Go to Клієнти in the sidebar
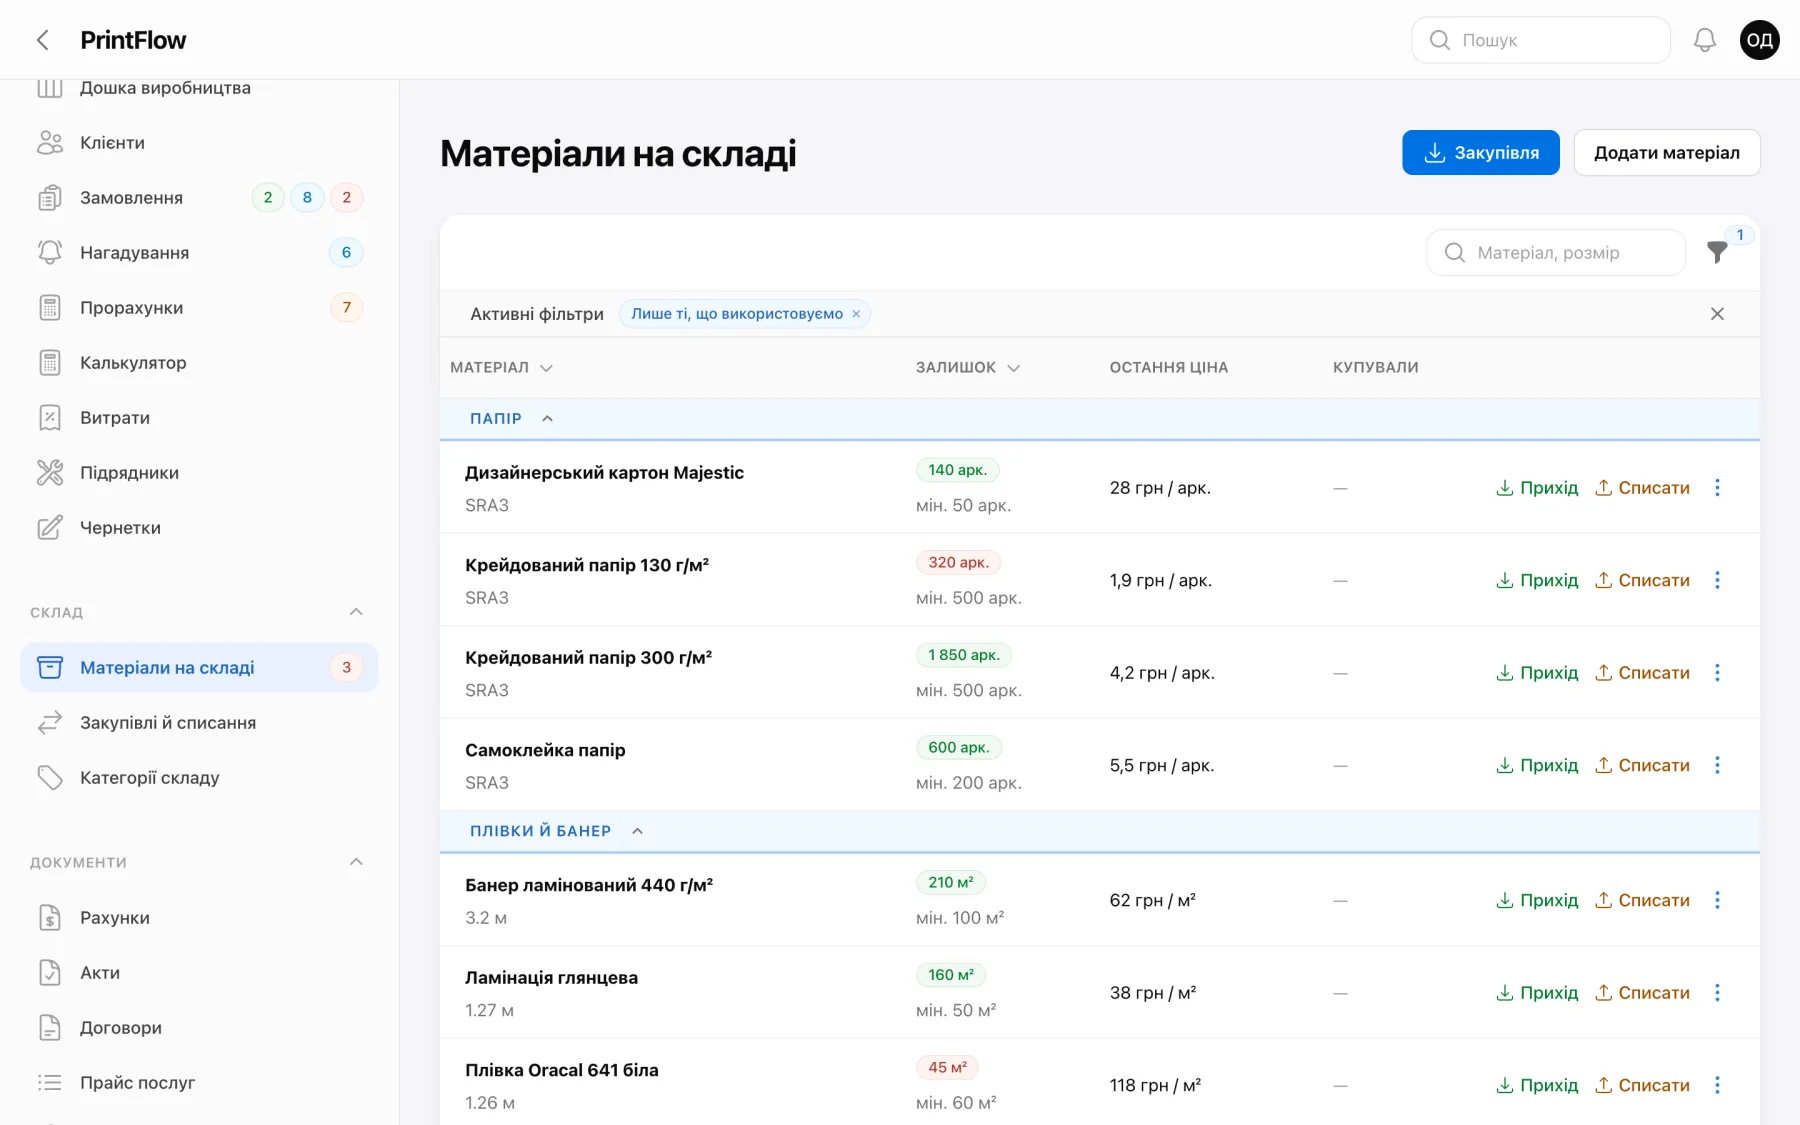This screenshot has width=1800, height=1125. click(x=199, y=143)
